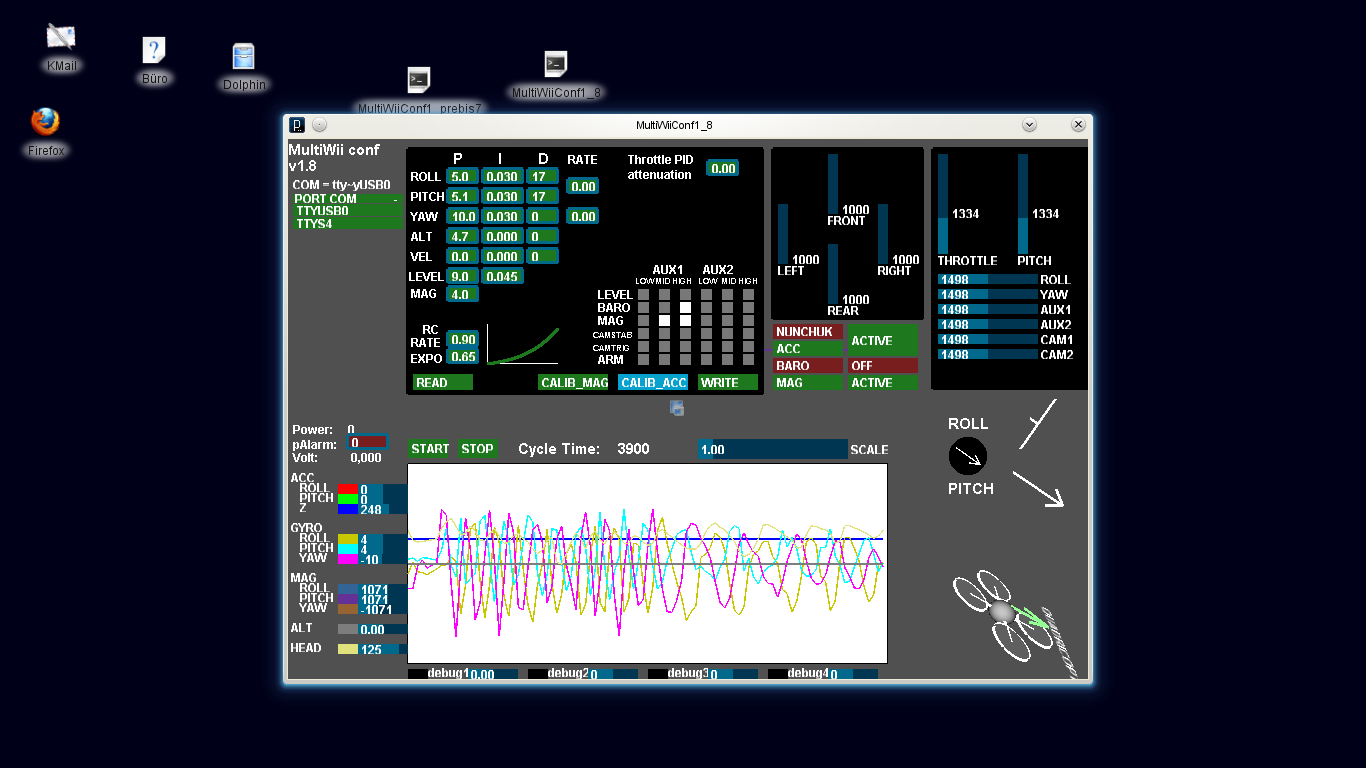Click the VEL I value field

click(x=501, y=256)
